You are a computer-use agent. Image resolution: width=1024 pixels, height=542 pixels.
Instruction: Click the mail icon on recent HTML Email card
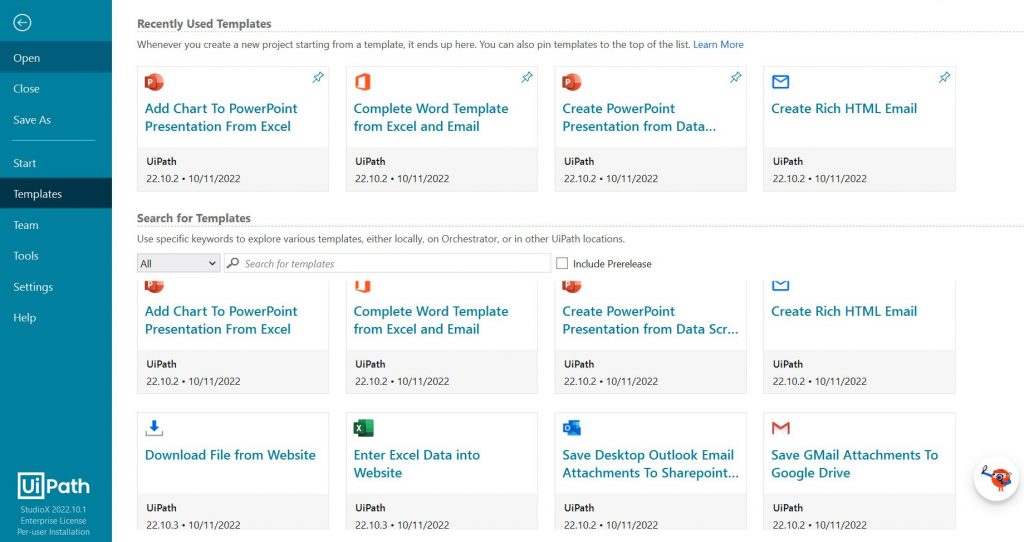coord(780,82)
